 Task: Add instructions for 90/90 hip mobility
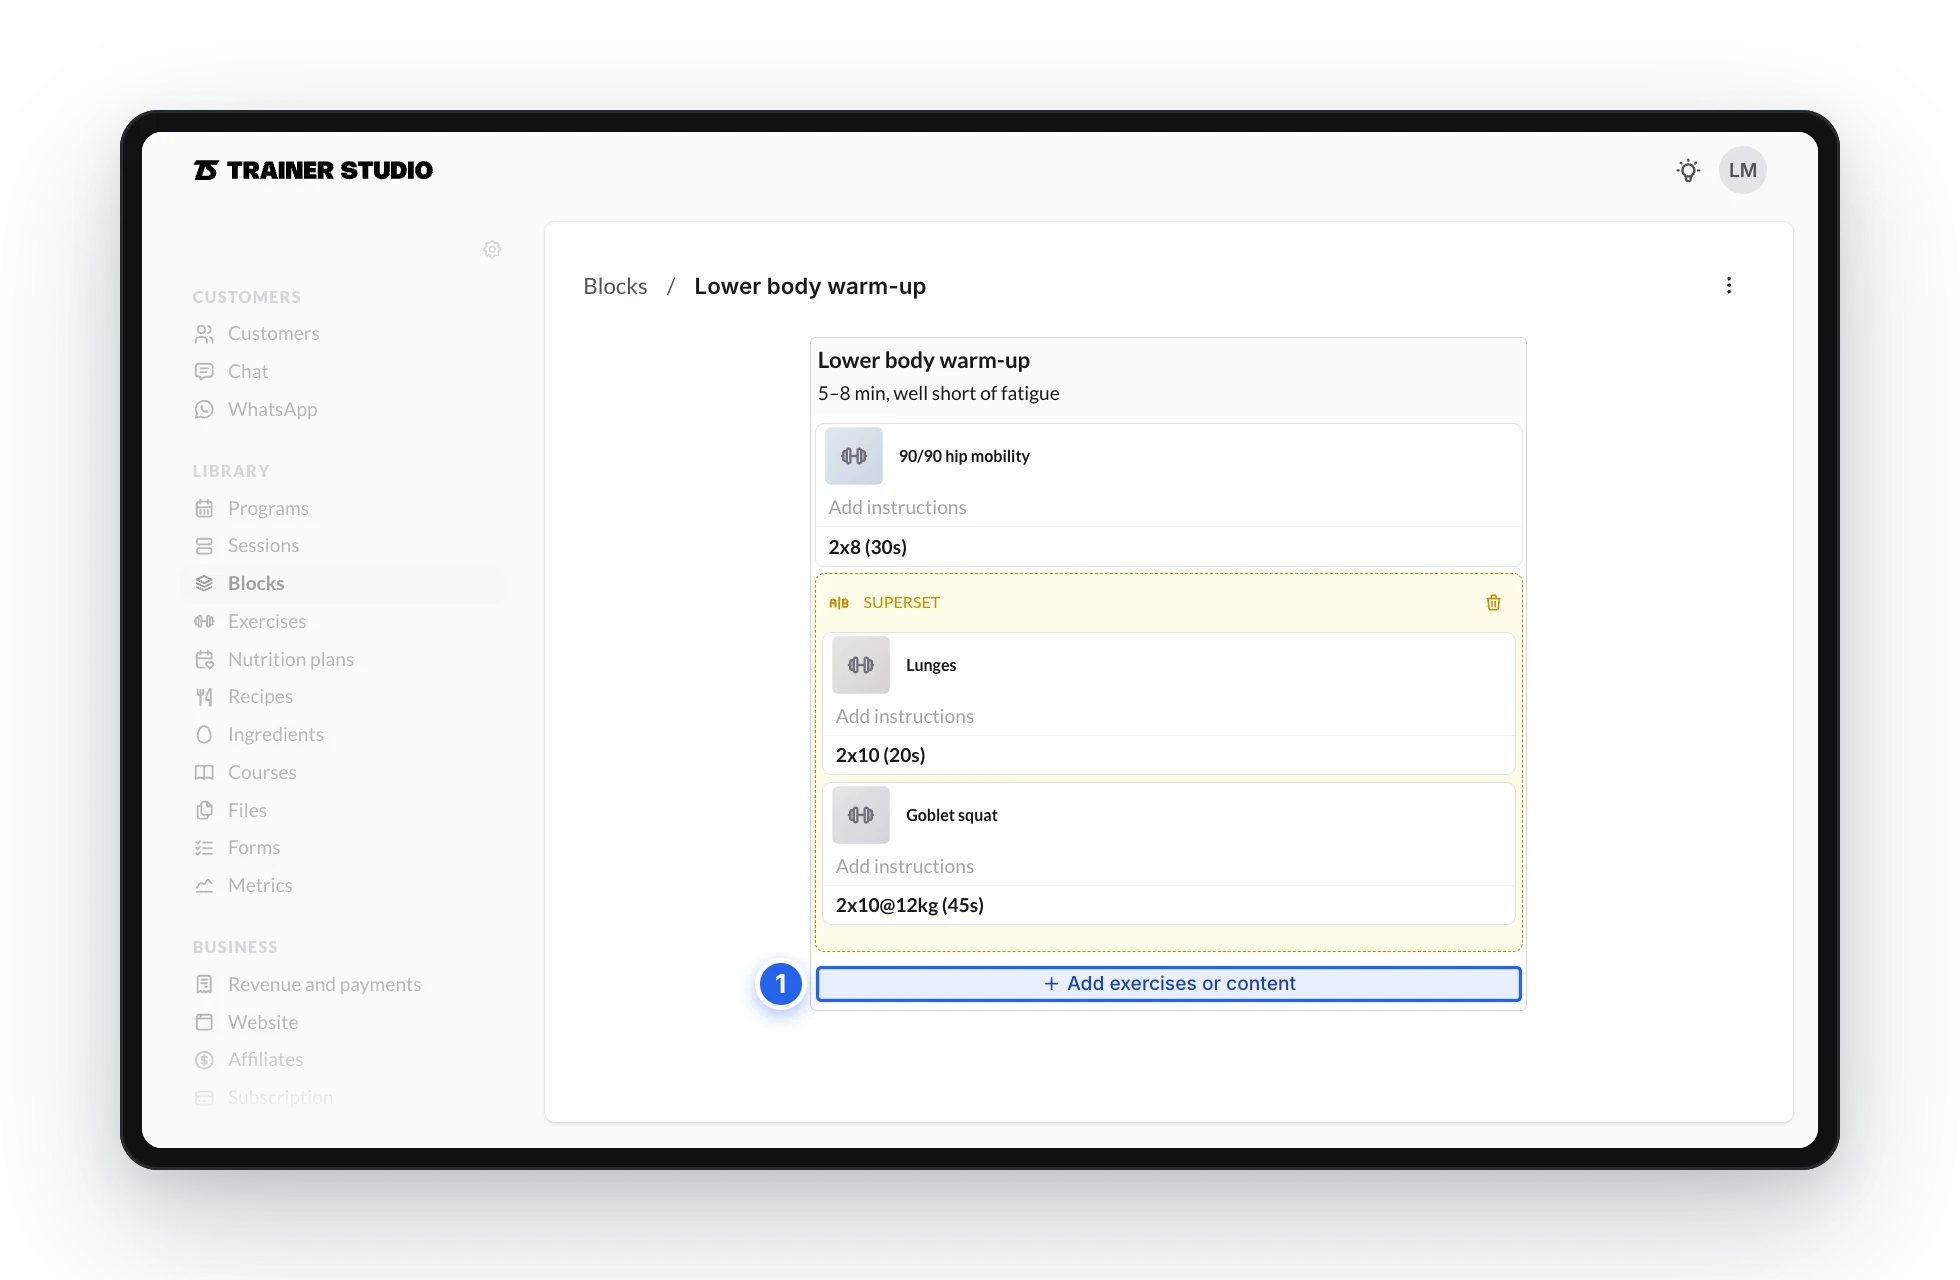(x=1168, y=507)
